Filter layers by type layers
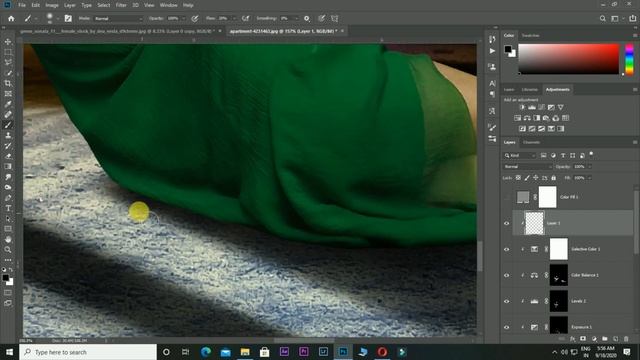 click(x=563, y=156)
